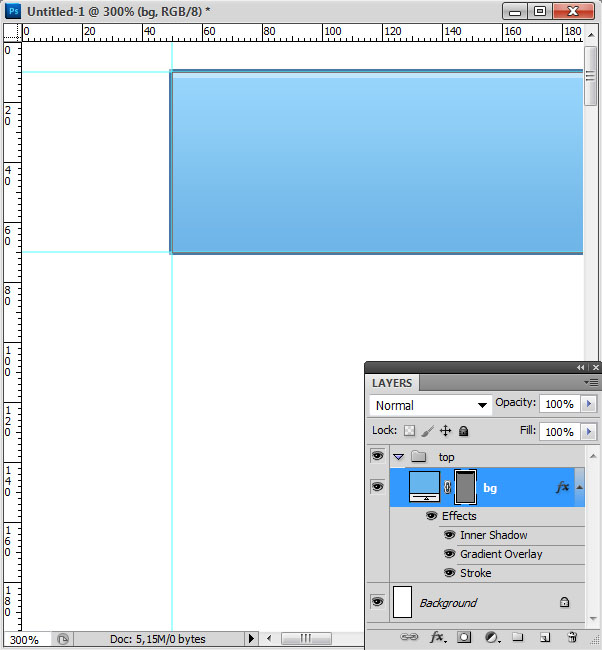Create new fill or adjustment layer

click(492, 637)
